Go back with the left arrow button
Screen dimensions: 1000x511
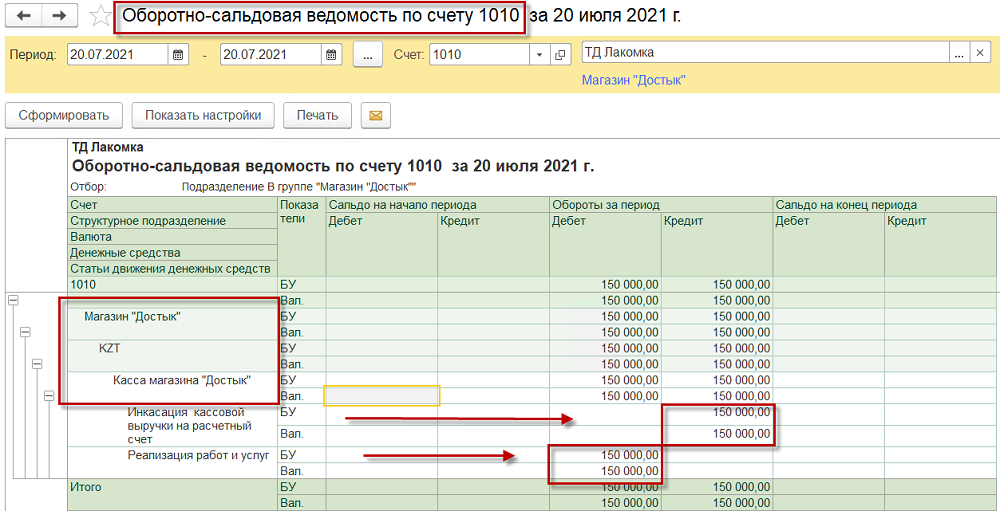click(25, 16)
